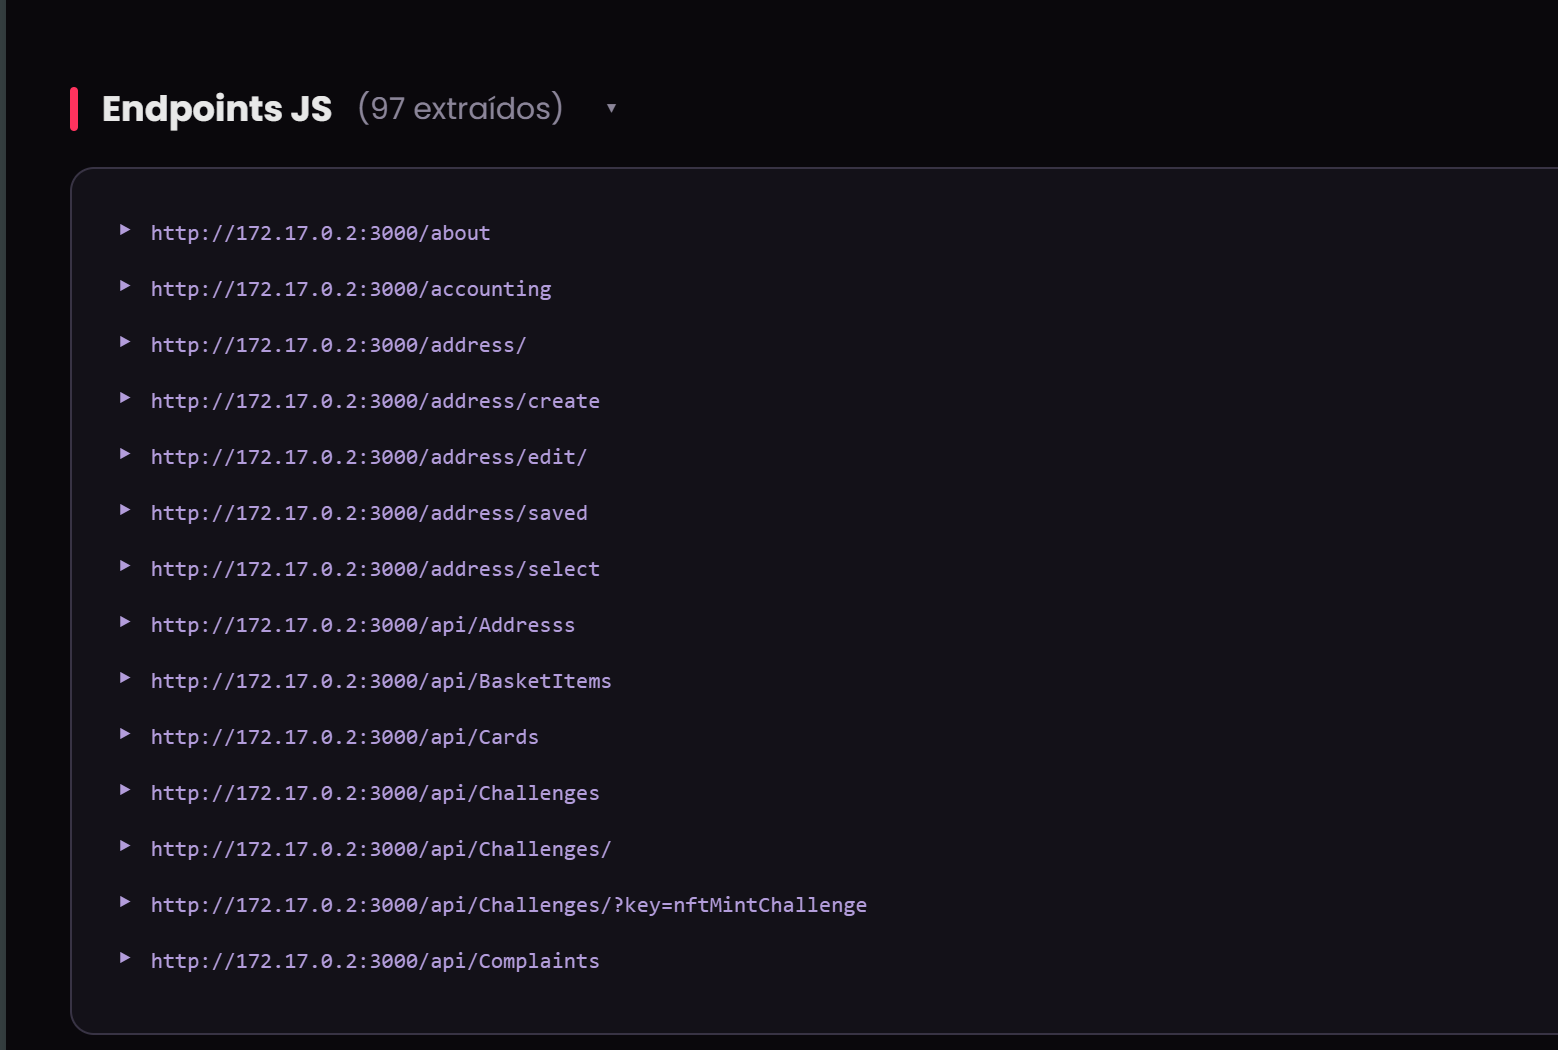Screen dimensions: 1558x1050
Task: Expand the /address/saved endpoint entry
Action: 126,510
